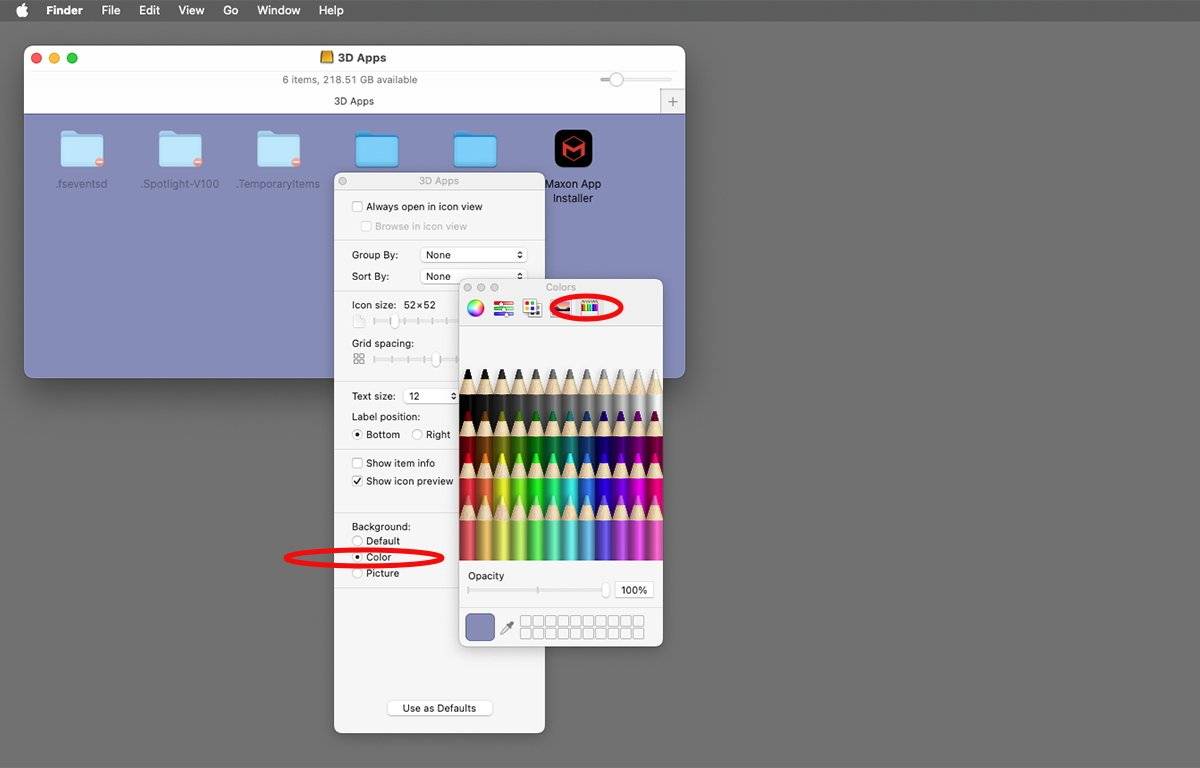Open the Text size dropdown

click(432, 396)
